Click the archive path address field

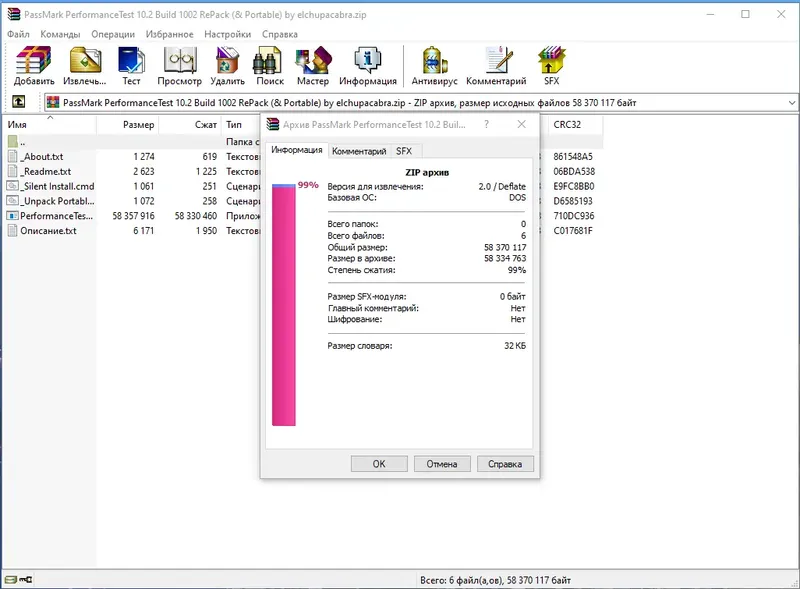pyautogui.click(x=420, y=103)
